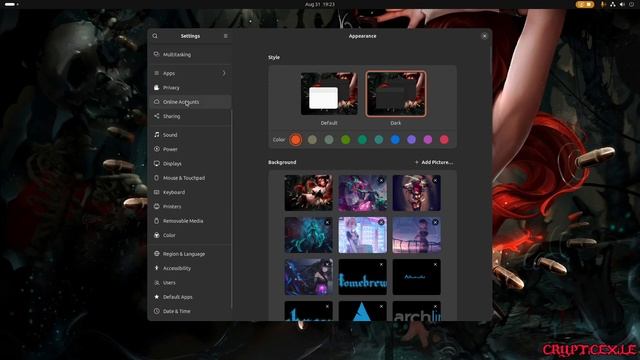Open Region & Language settings
The width and height of the screenshot is (640, 360).
click(x=190, y=253)
